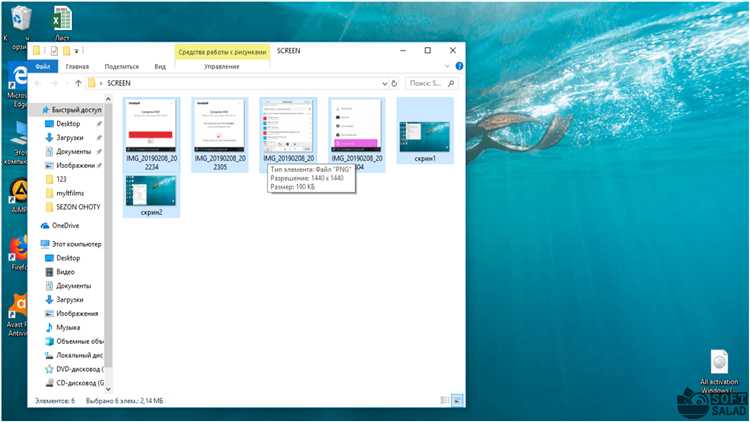Switch to the Вид ribbon tab
Image resolution: width=750 pixels, height=422 pixels.
(160, 66)
